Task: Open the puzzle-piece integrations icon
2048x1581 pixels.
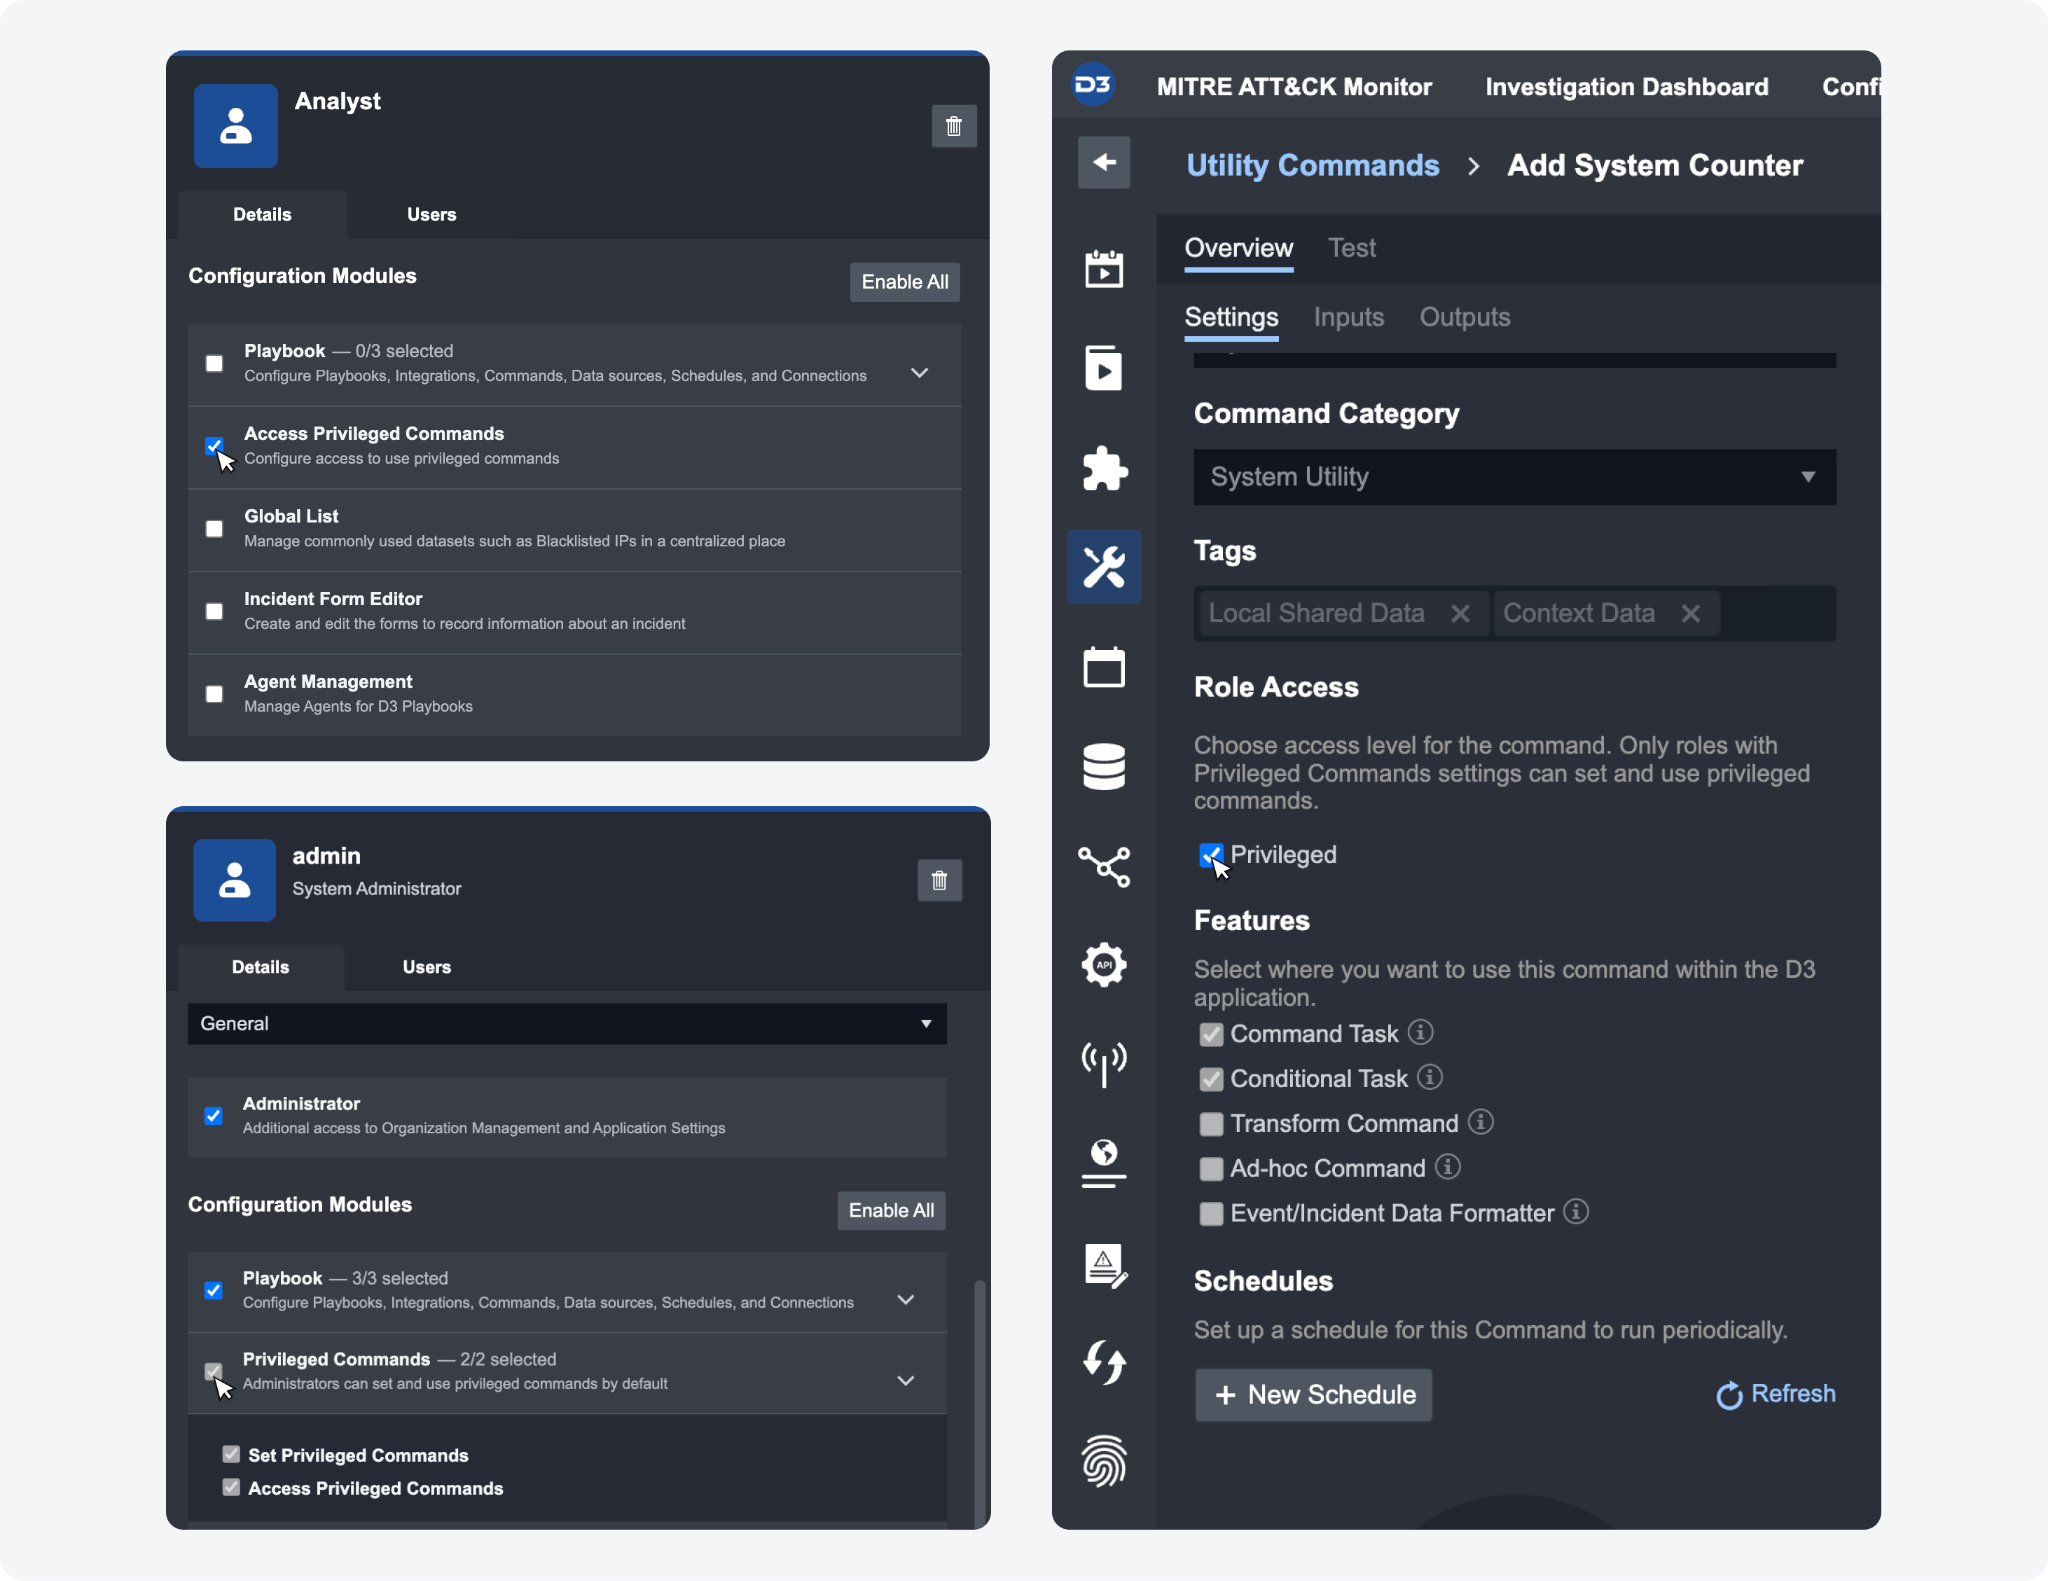Action: tap(1104, 468)
